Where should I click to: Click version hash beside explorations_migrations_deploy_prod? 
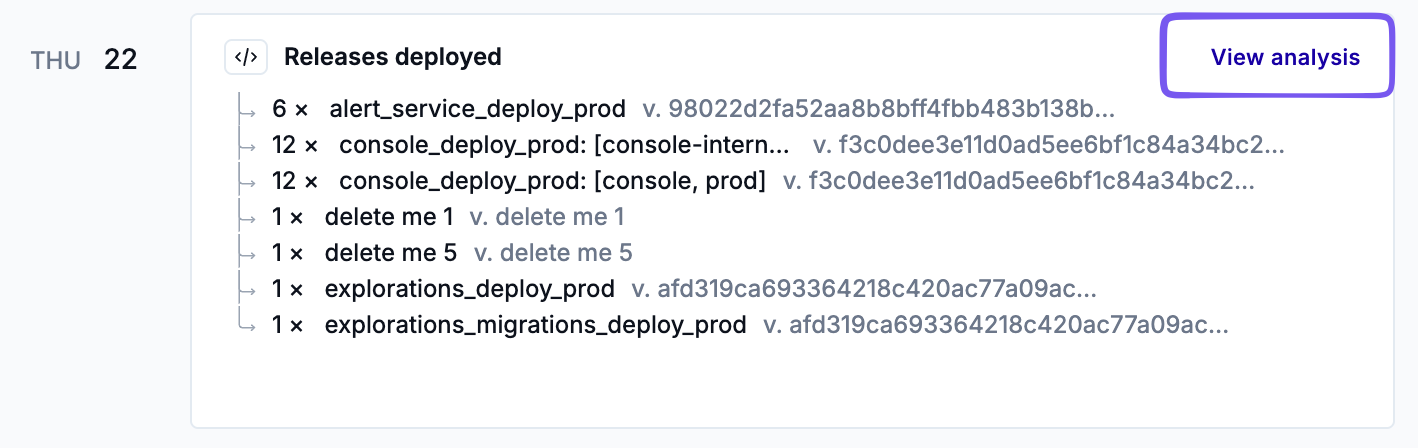[x=996, y=325]
